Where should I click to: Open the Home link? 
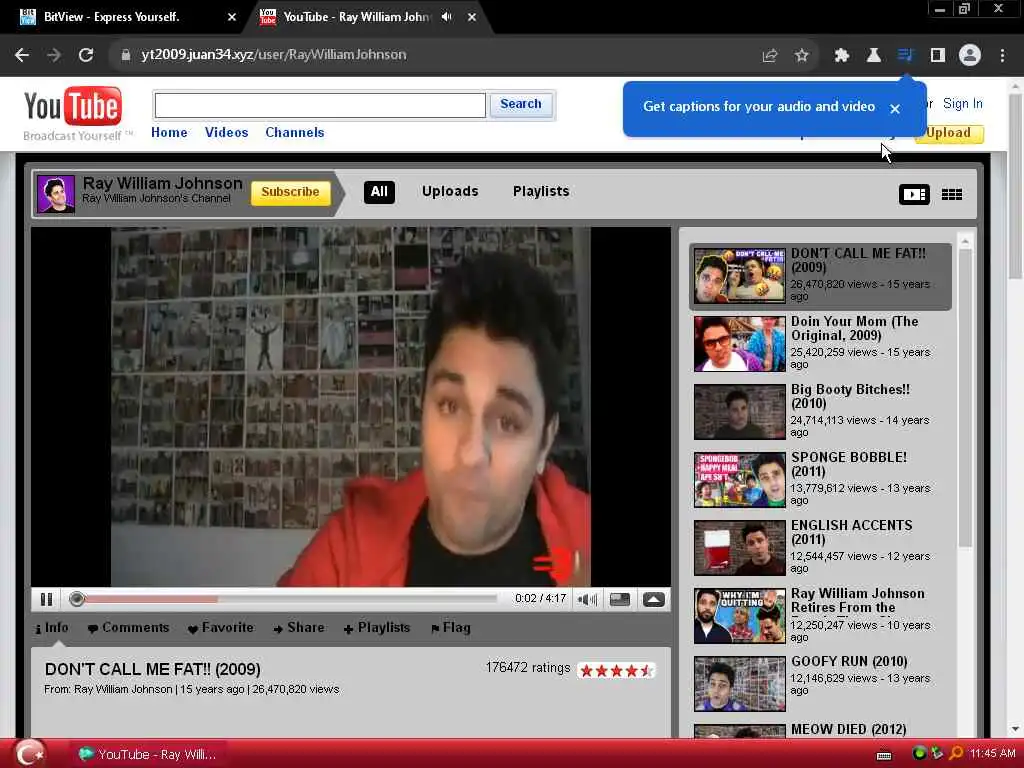169,133
